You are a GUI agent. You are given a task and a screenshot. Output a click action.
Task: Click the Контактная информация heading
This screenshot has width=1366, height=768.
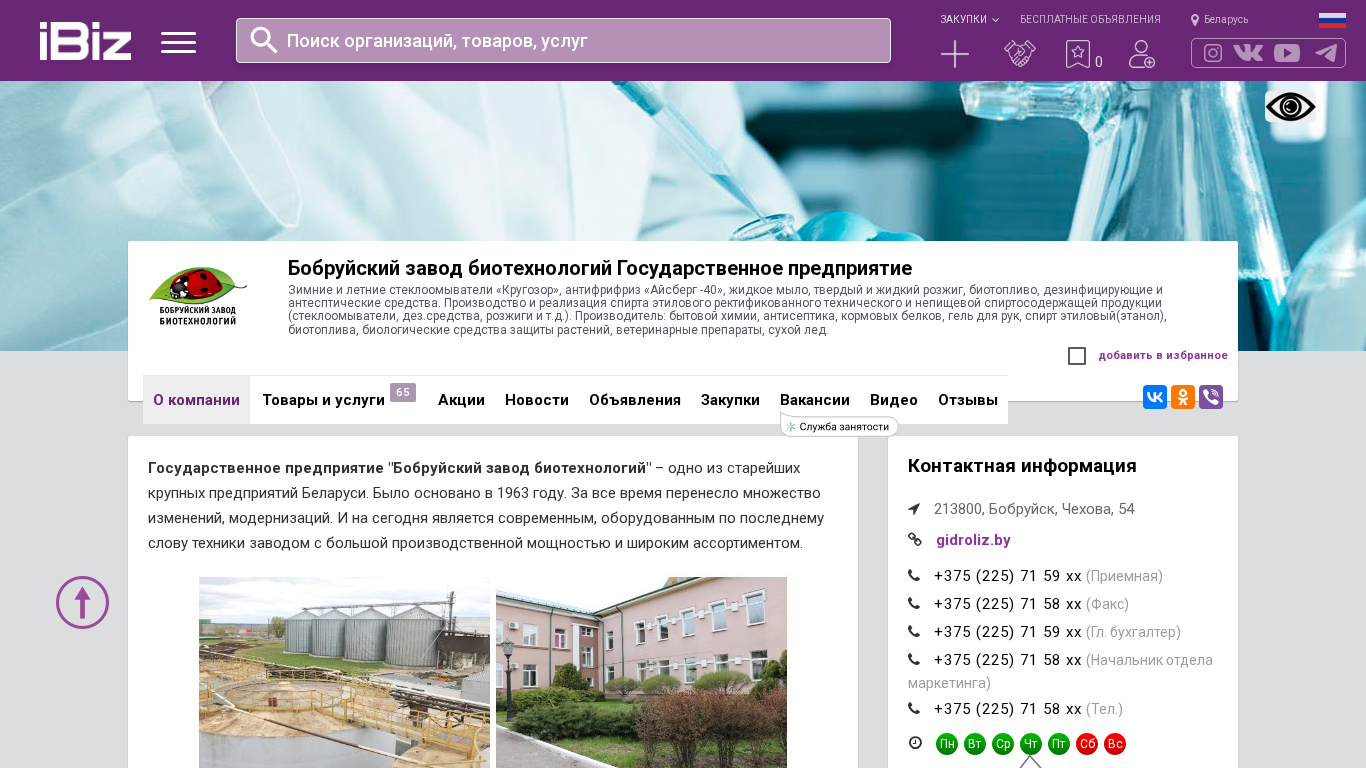1022,466
